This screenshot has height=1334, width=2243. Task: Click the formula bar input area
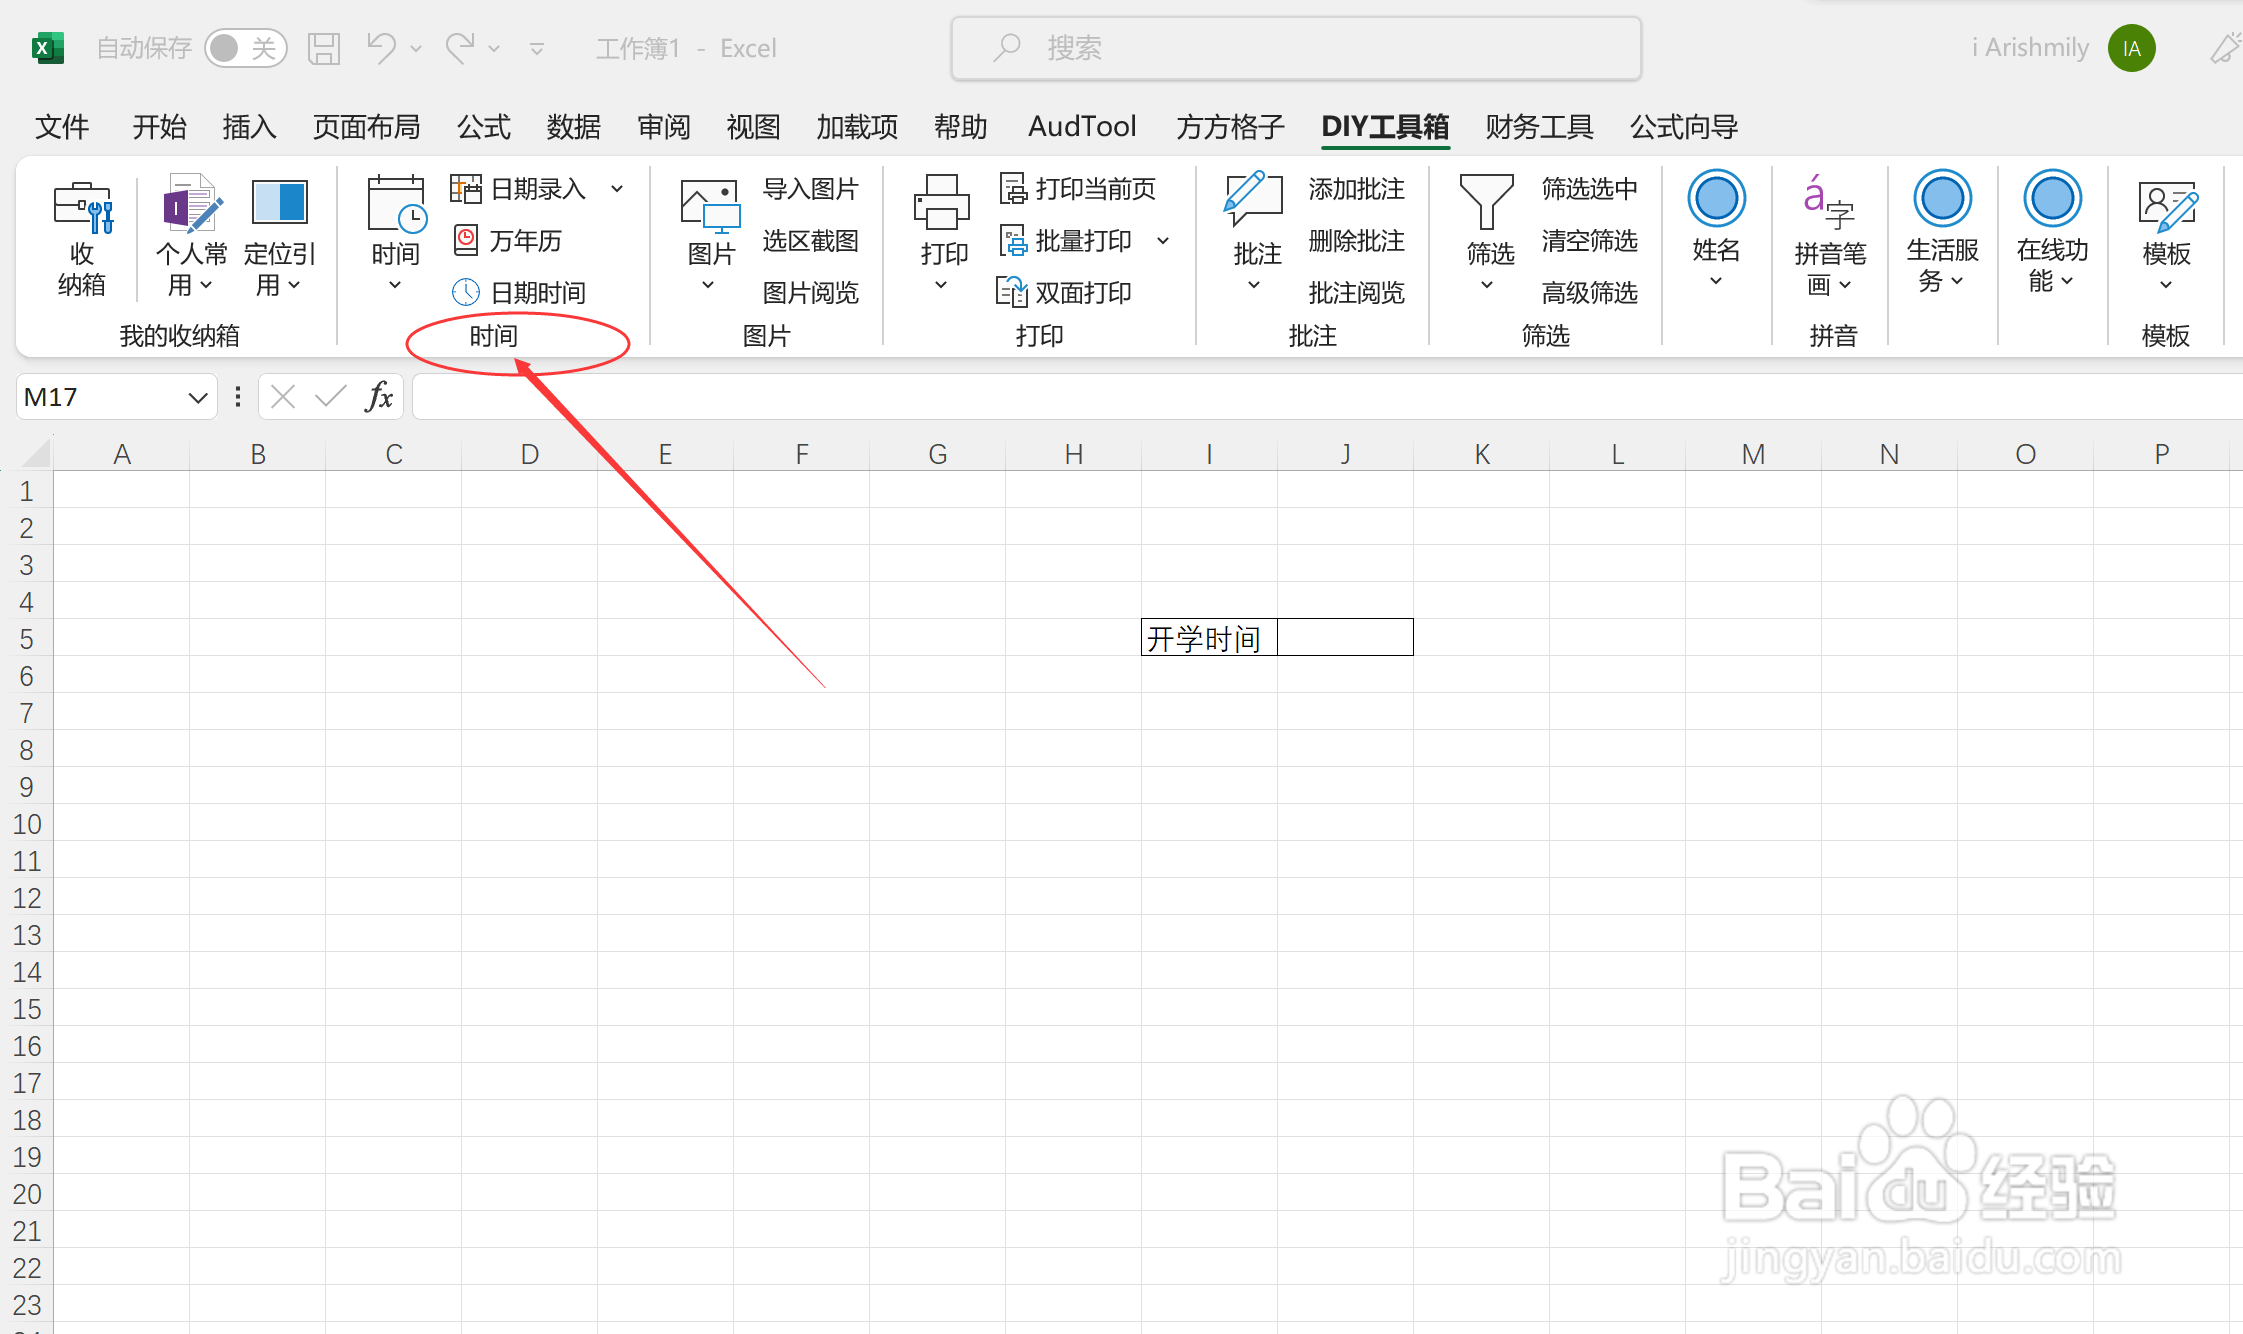click(1327, 397)
